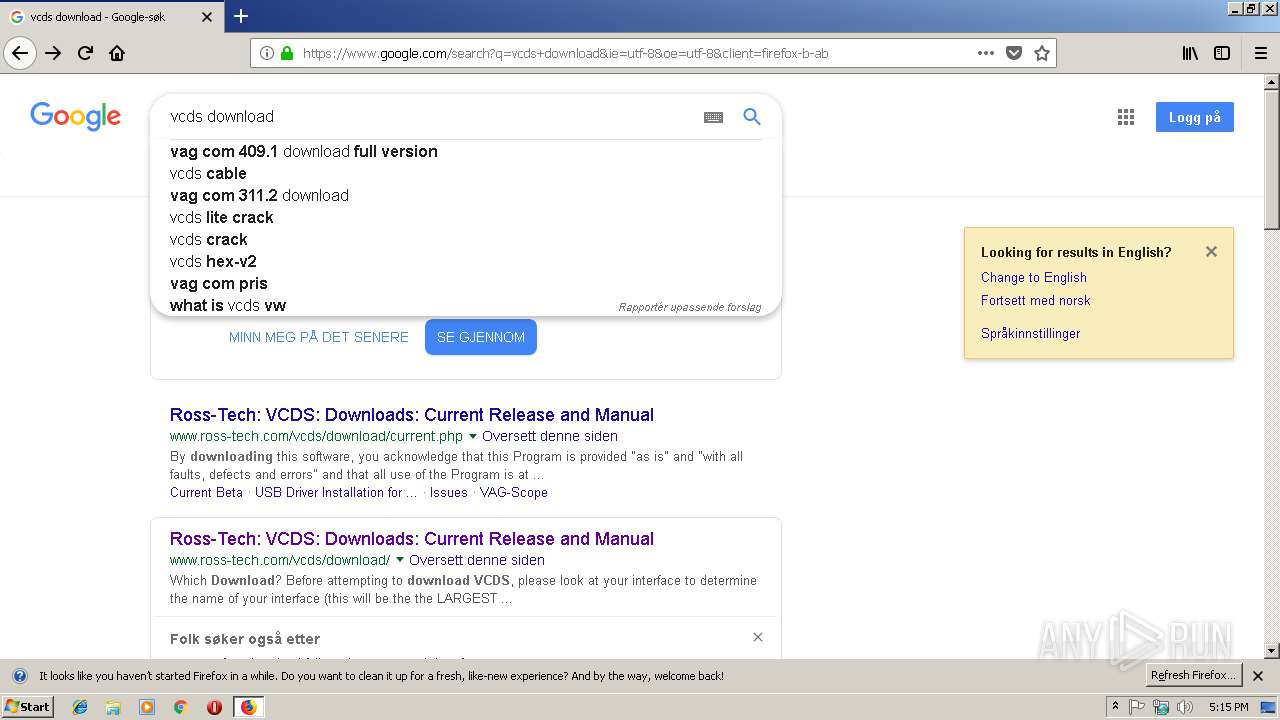Click the Logg på button

pyautogui.click(x=1195, y=117)
